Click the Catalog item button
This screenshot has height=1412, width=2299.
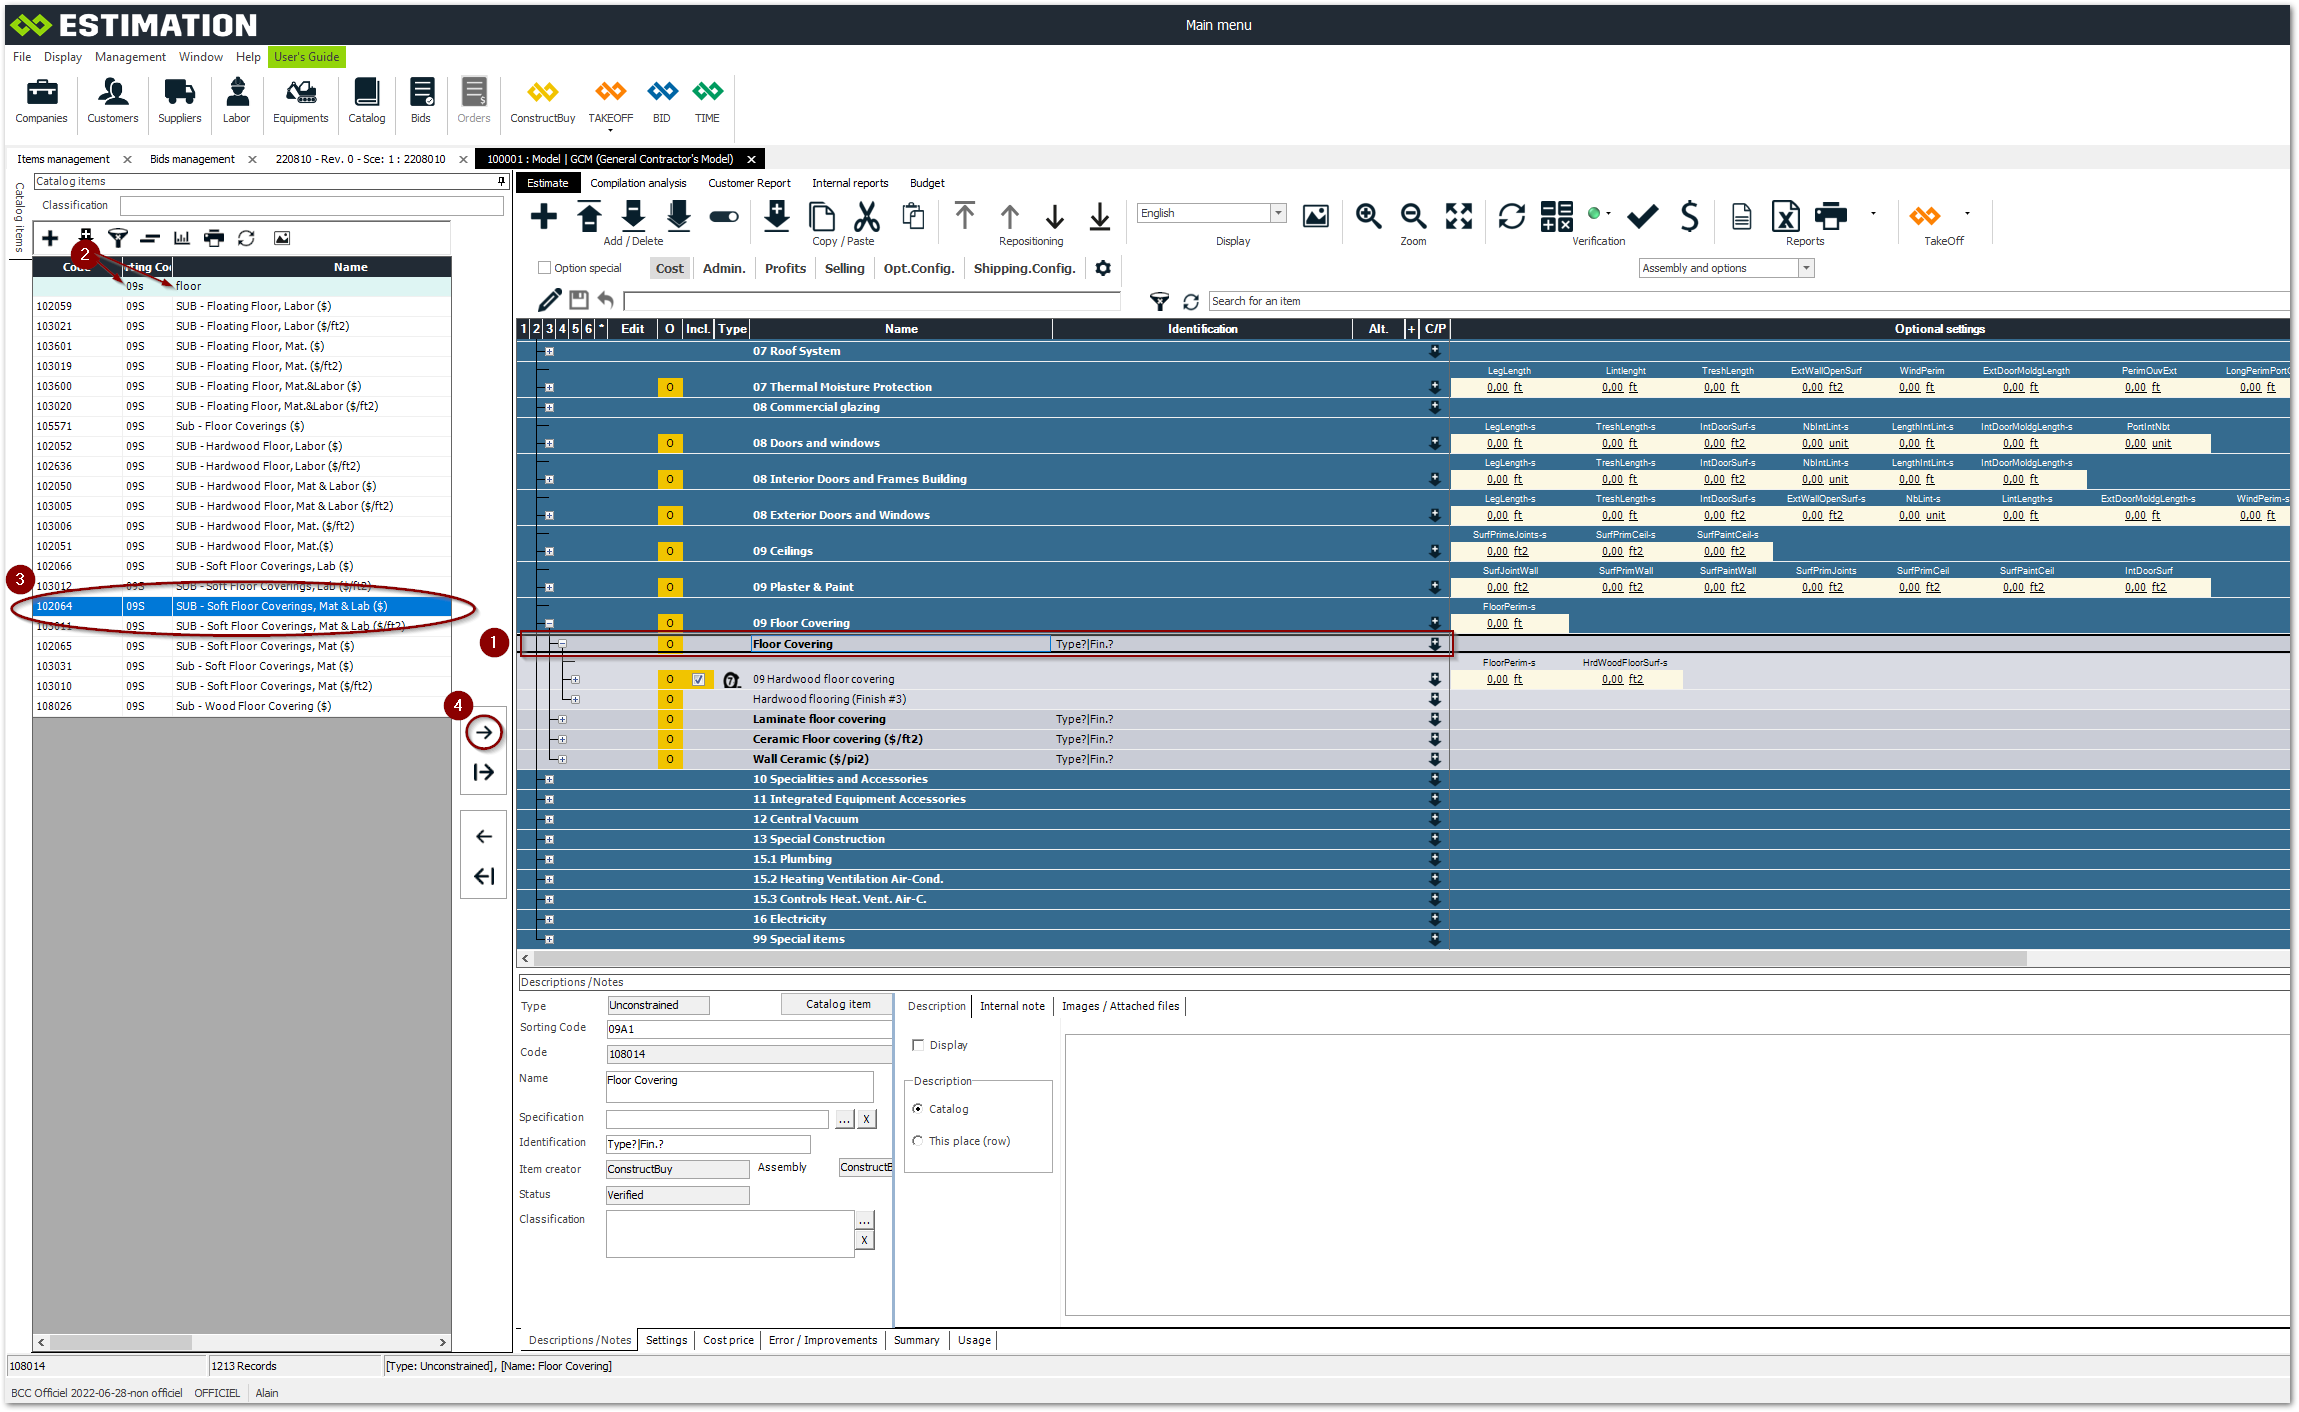837,1004
